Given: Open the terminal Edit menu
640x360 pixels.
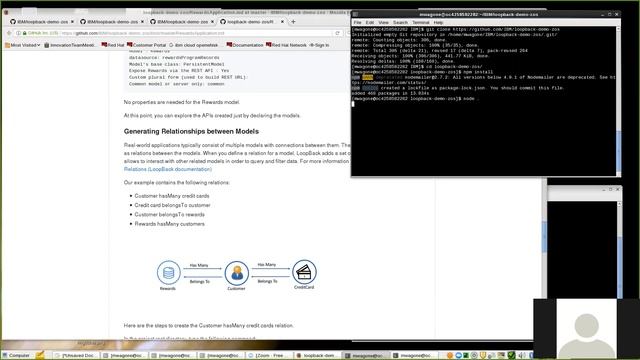Looking at the screenshot, I should tap(369, 22).
